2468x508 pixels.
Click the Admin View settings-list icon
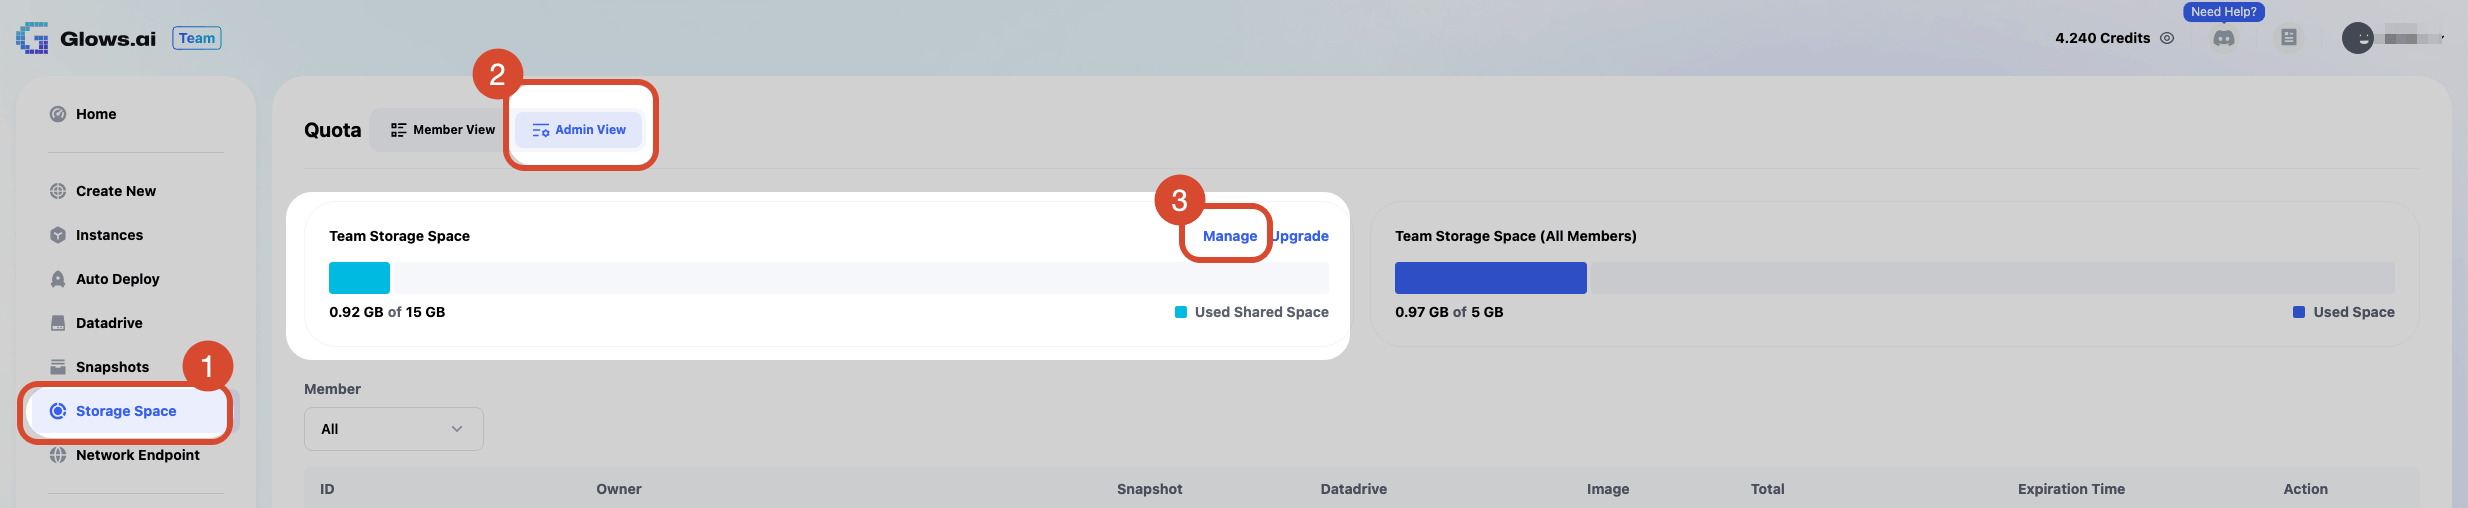pos(541,130)
